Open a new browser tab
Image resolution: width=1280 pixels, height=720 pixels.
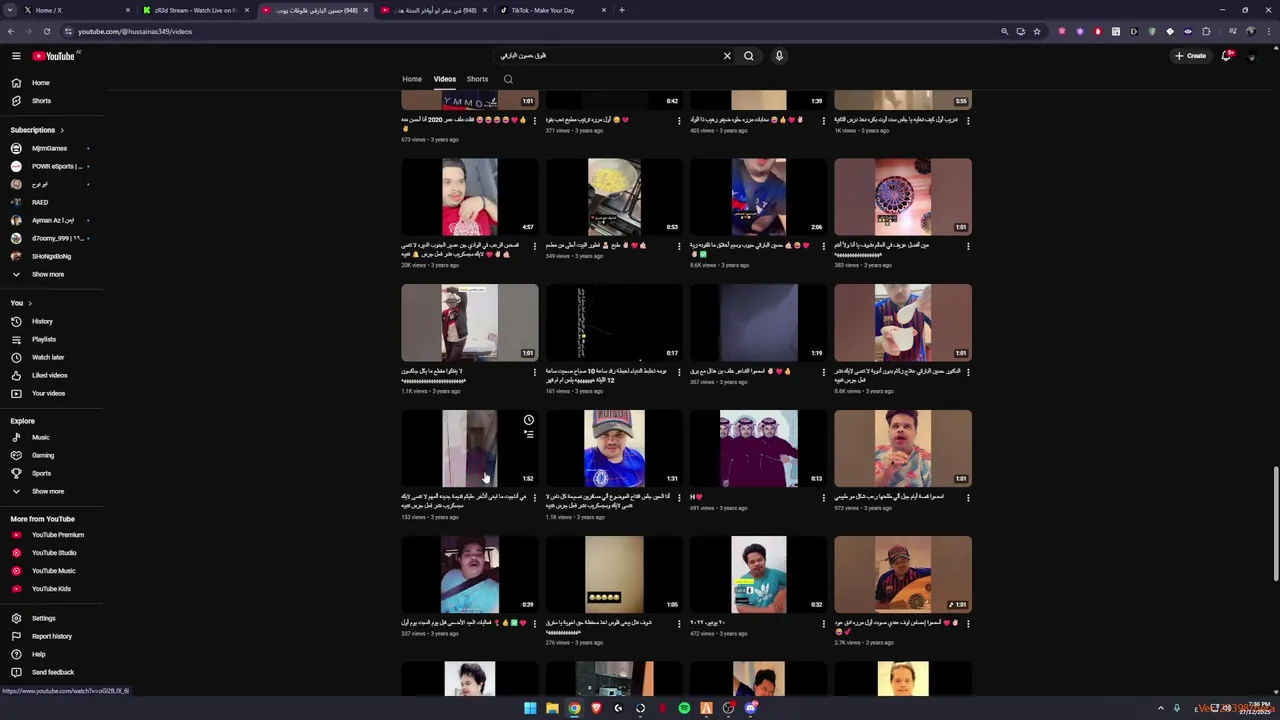(x=622, y=10)
